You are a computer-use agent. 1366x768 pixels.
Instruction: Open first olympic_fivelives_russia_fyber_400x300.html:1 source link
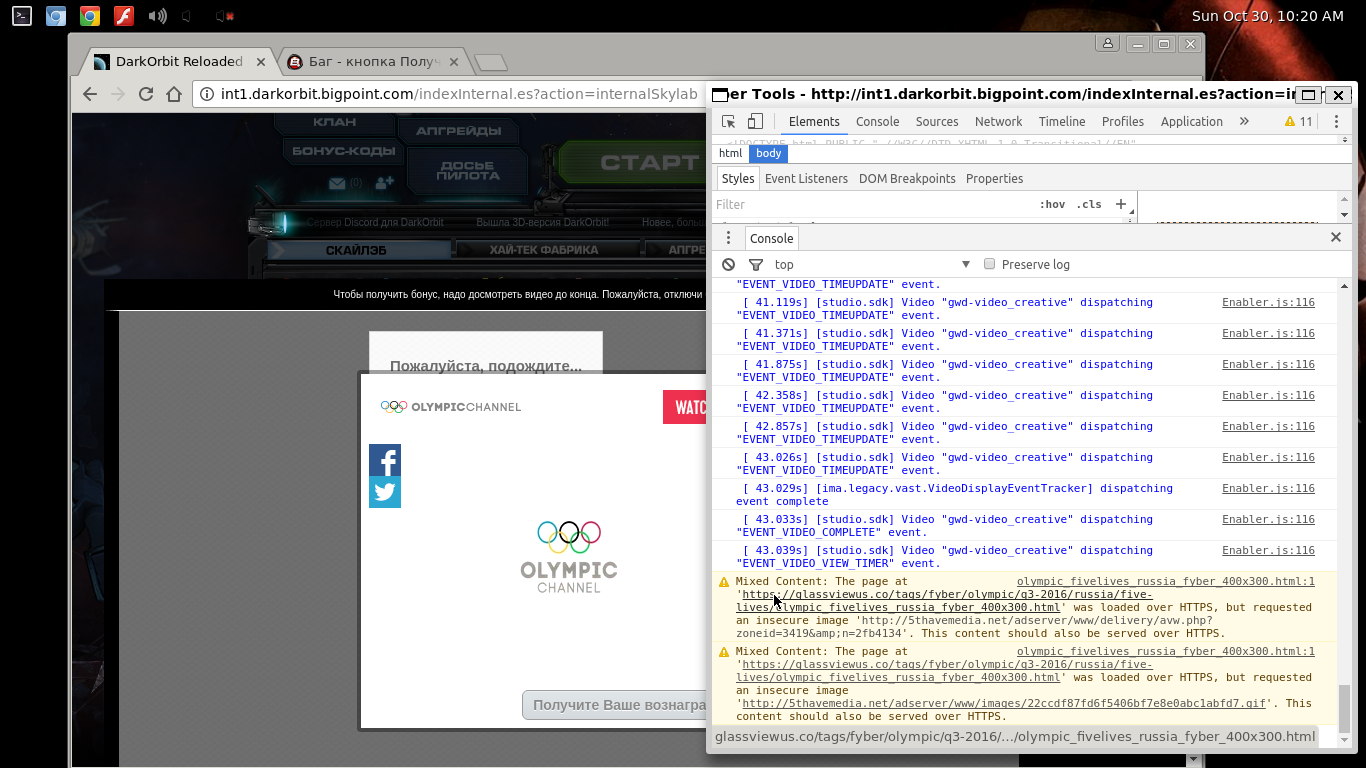pos(1165,581)
